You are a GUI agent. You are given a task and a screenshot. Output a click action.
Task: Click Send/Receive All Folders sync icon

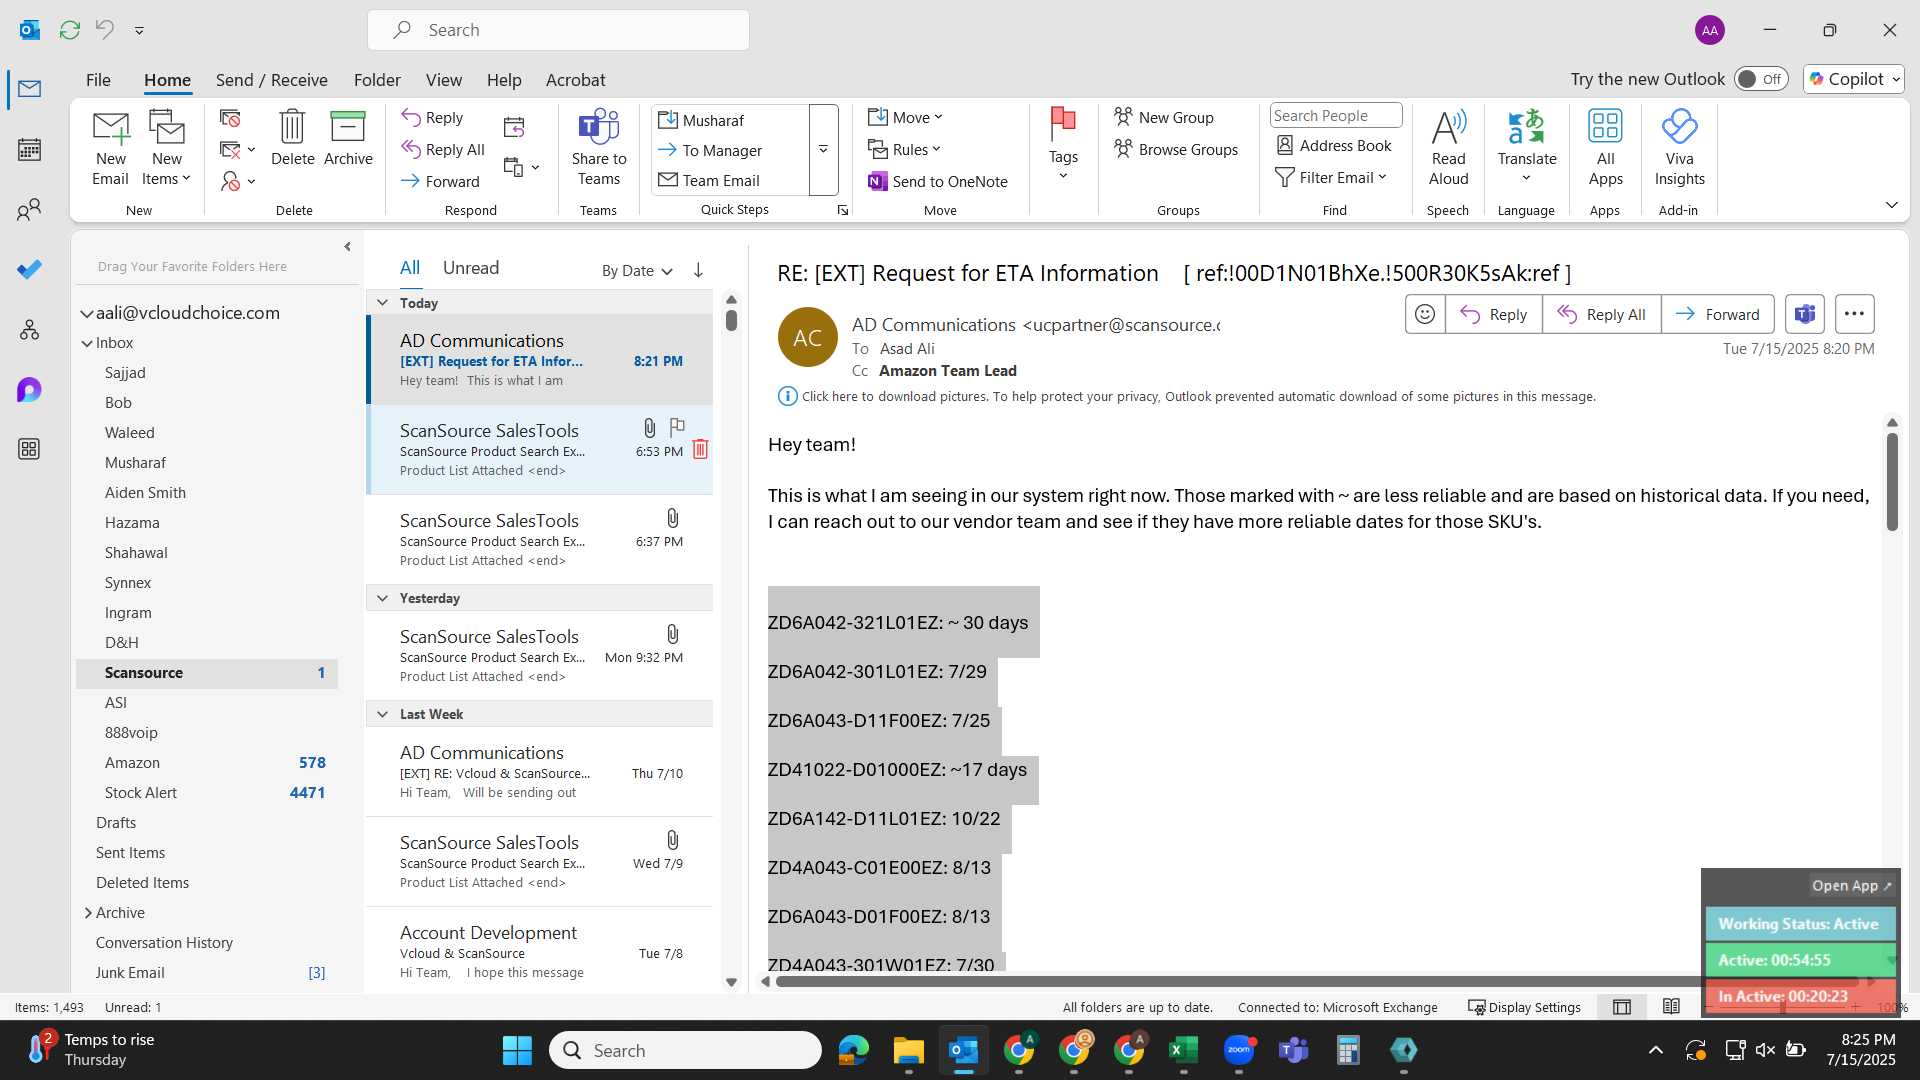[x=69, y=30]
